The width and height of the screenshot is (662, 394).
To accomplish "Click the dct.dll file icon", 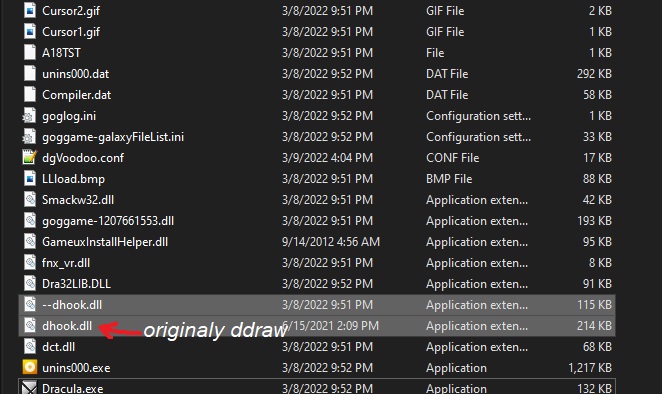I will [x=30, y=347].
